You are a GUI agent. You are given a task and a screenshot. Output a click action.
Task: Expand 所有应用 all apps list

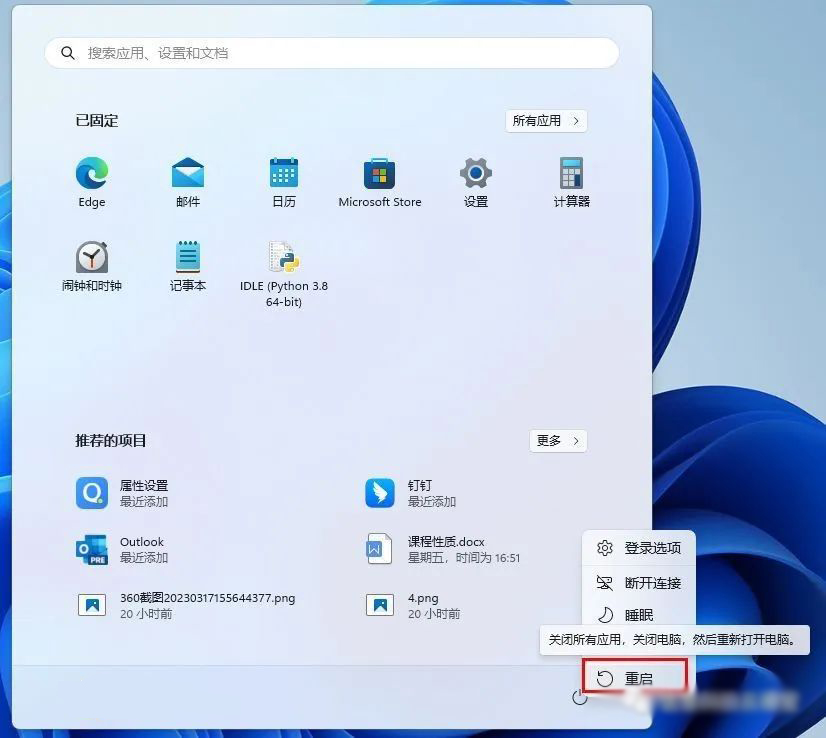pyautogui.click(x=546, y=121)
